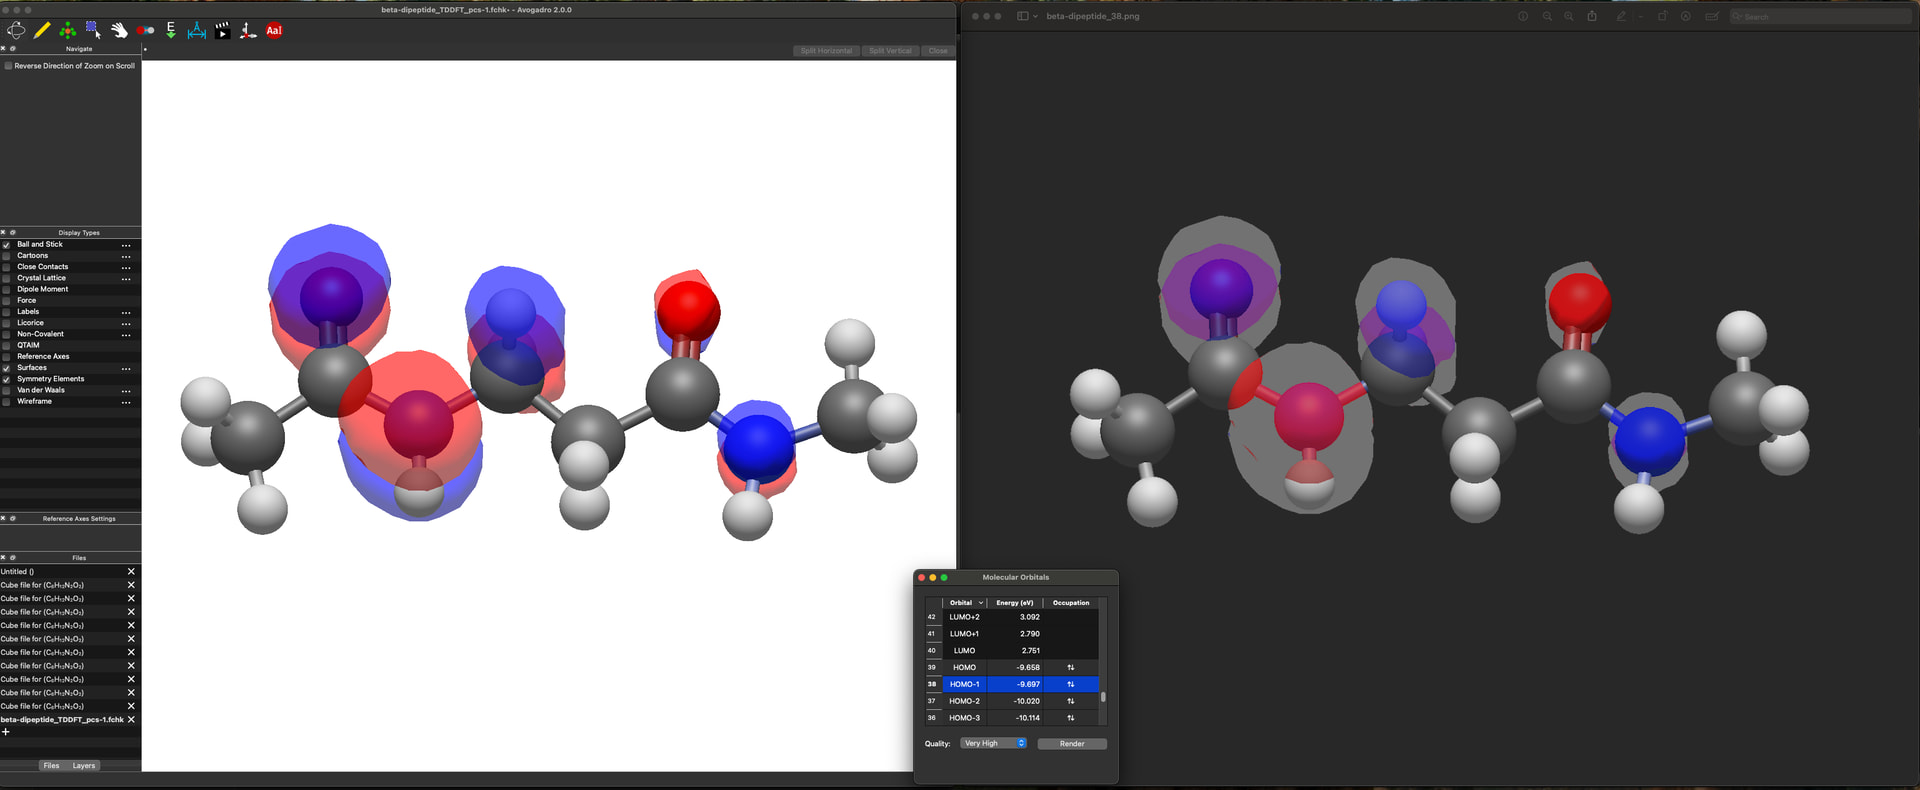Open the Quality dropdown set to Very High

point(993,743)
